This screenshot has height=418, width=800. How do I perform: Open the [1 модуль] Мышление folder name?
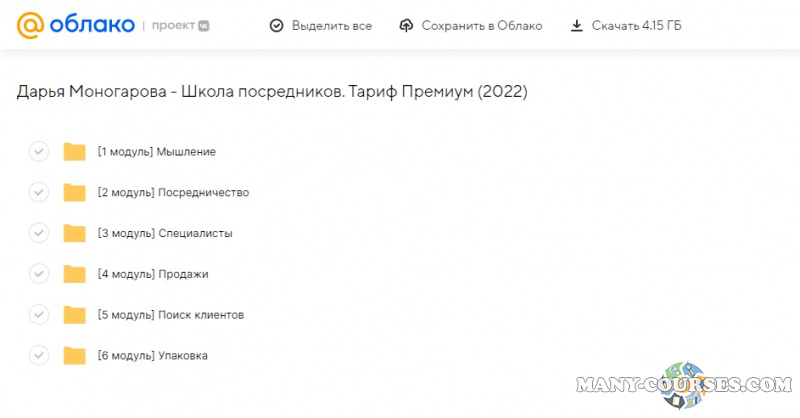pos(156,152)
